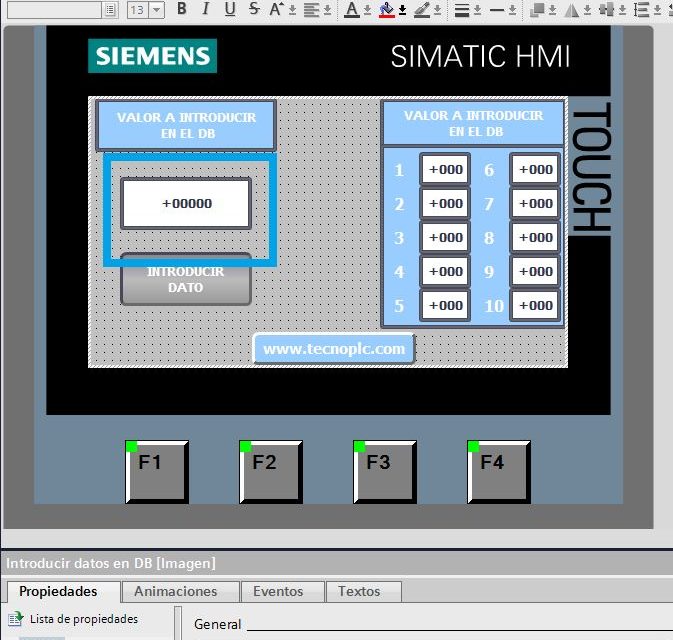The width and height of the screenshot is (673, 640).
Task: Select the F1 function key
Action: [157, 472]
